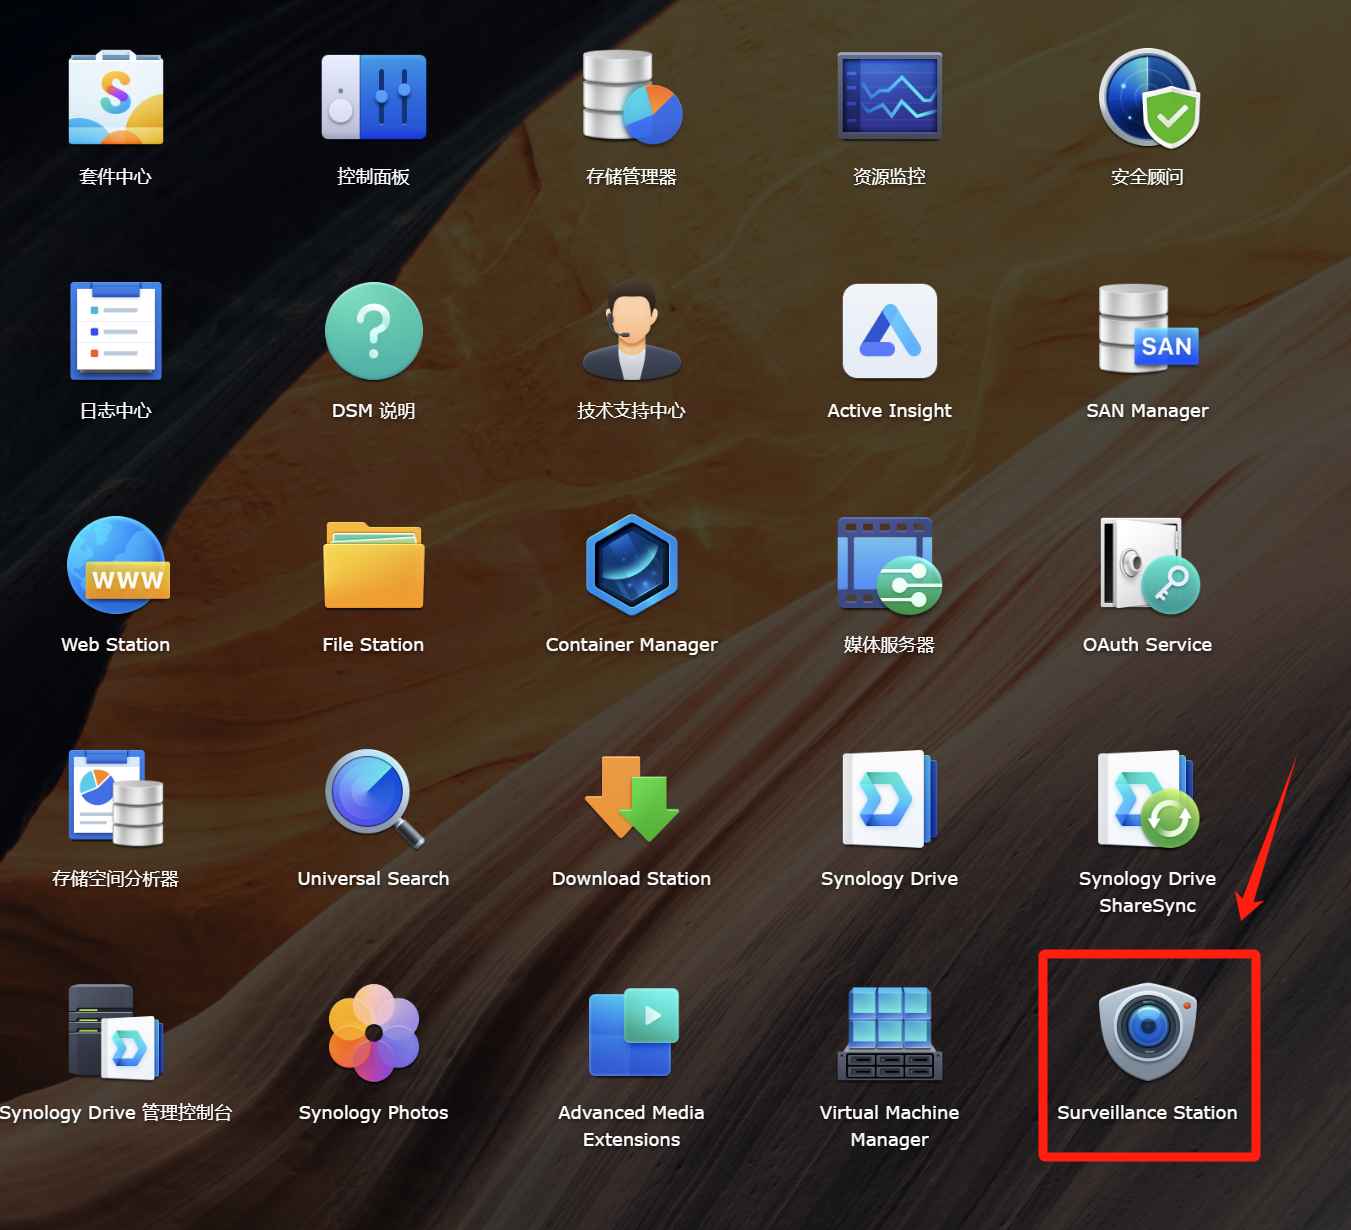Screen dimensions: 1351x1230
Task: Open Surveillance Station
Action: click(x=1148, y=1032)
